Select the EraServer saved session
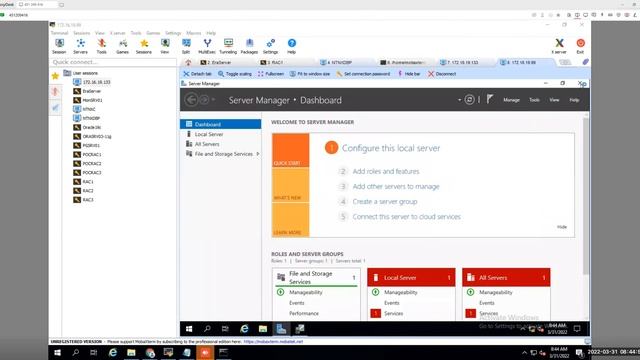This screenshot has width=640, height=360. 87,91
